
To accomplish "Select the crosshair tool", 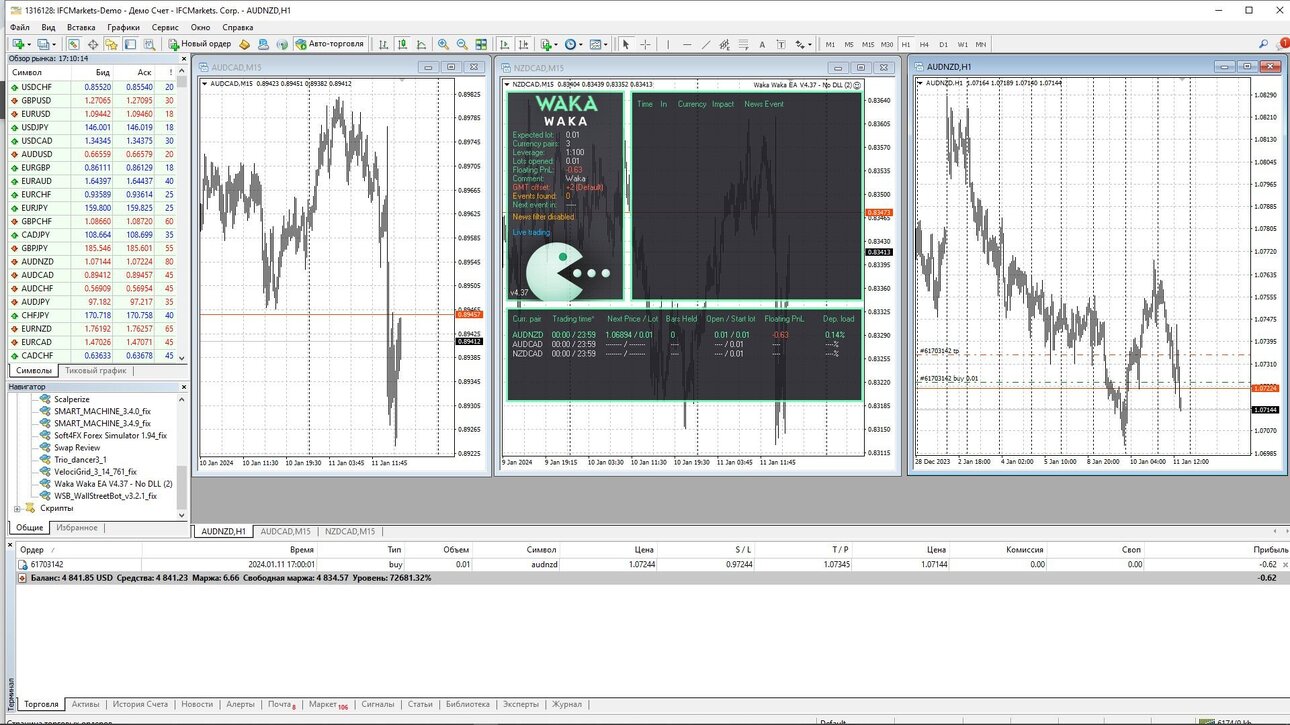I will click(646, 44).
